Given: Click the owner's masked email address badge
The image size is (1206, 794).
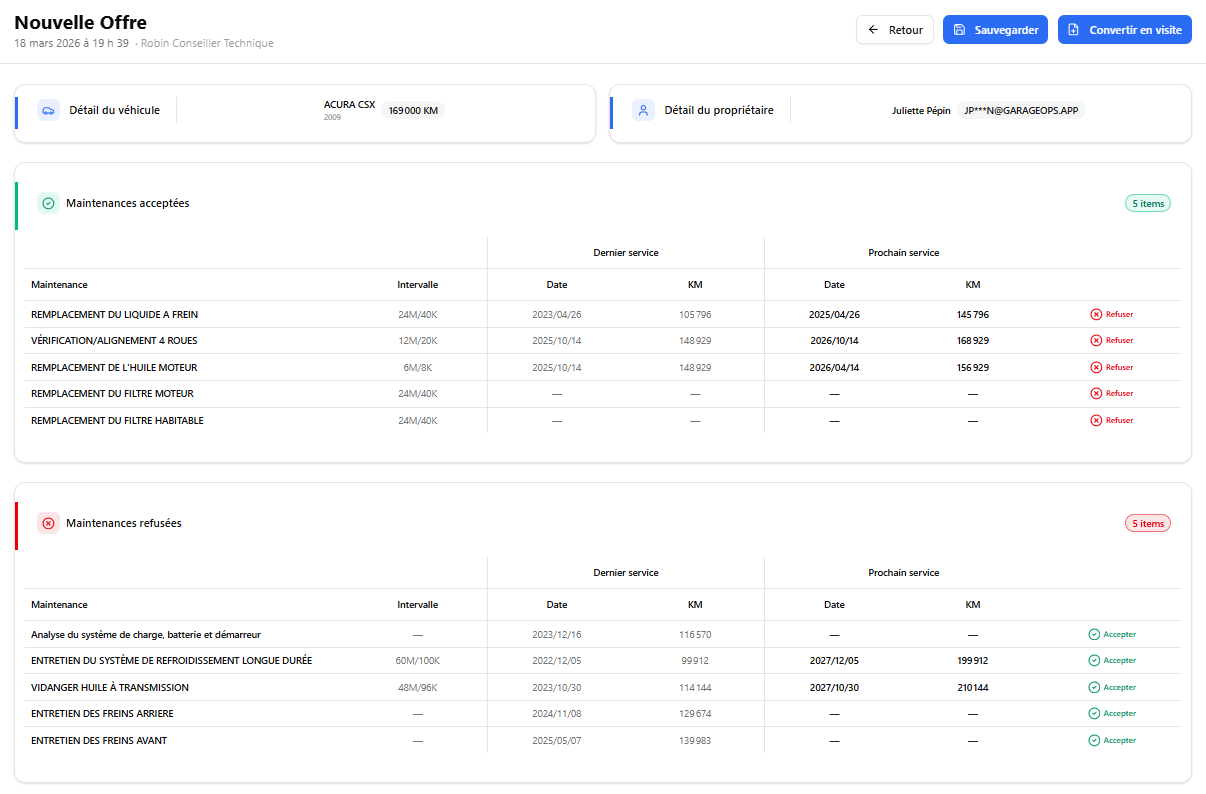Looking at the screenshot, I should [1020, 110].
